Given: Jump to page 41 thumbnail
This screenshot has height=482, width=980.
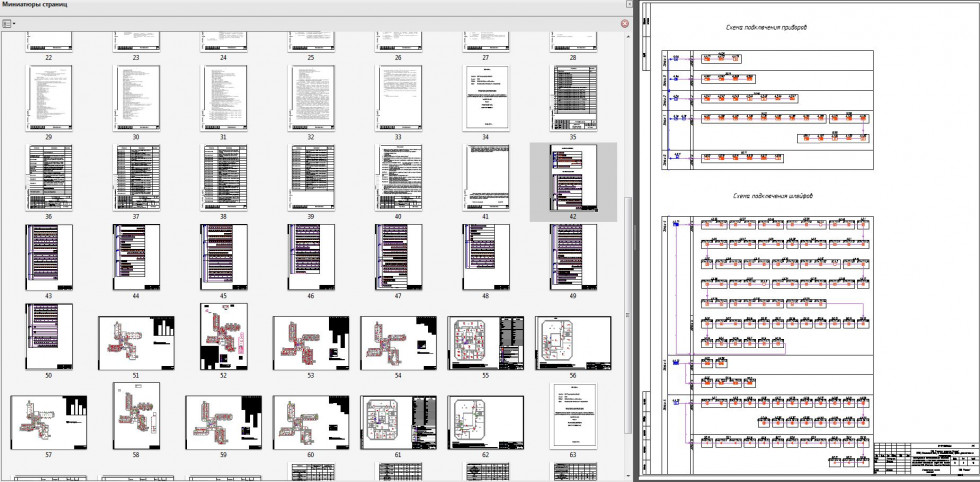Looking at the screenshot, I should point(485,178).
